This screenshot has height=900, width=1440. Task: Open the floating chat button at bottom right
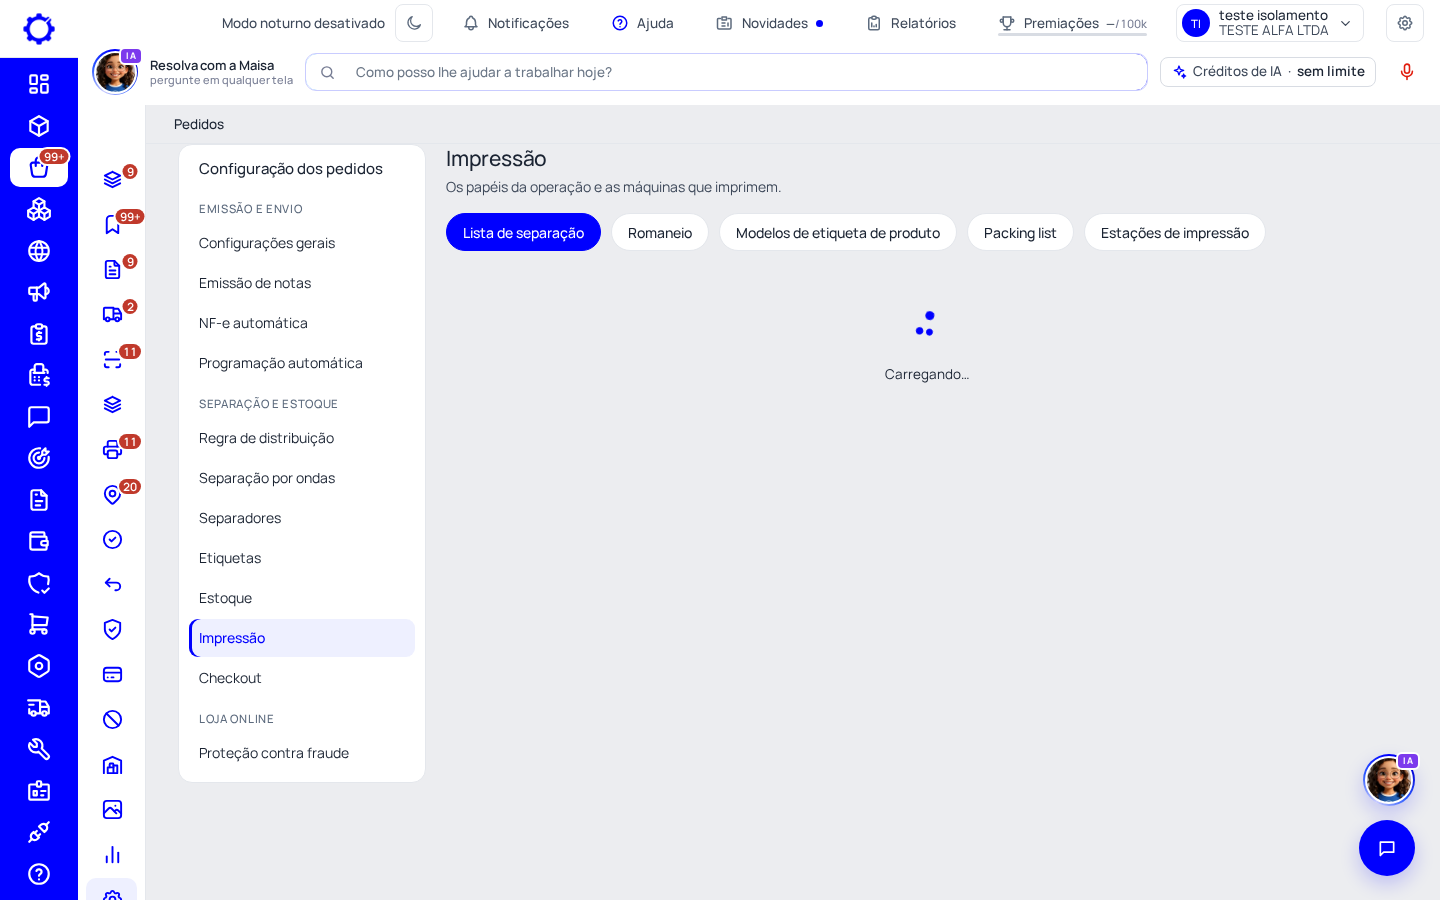pos(1387,848)
